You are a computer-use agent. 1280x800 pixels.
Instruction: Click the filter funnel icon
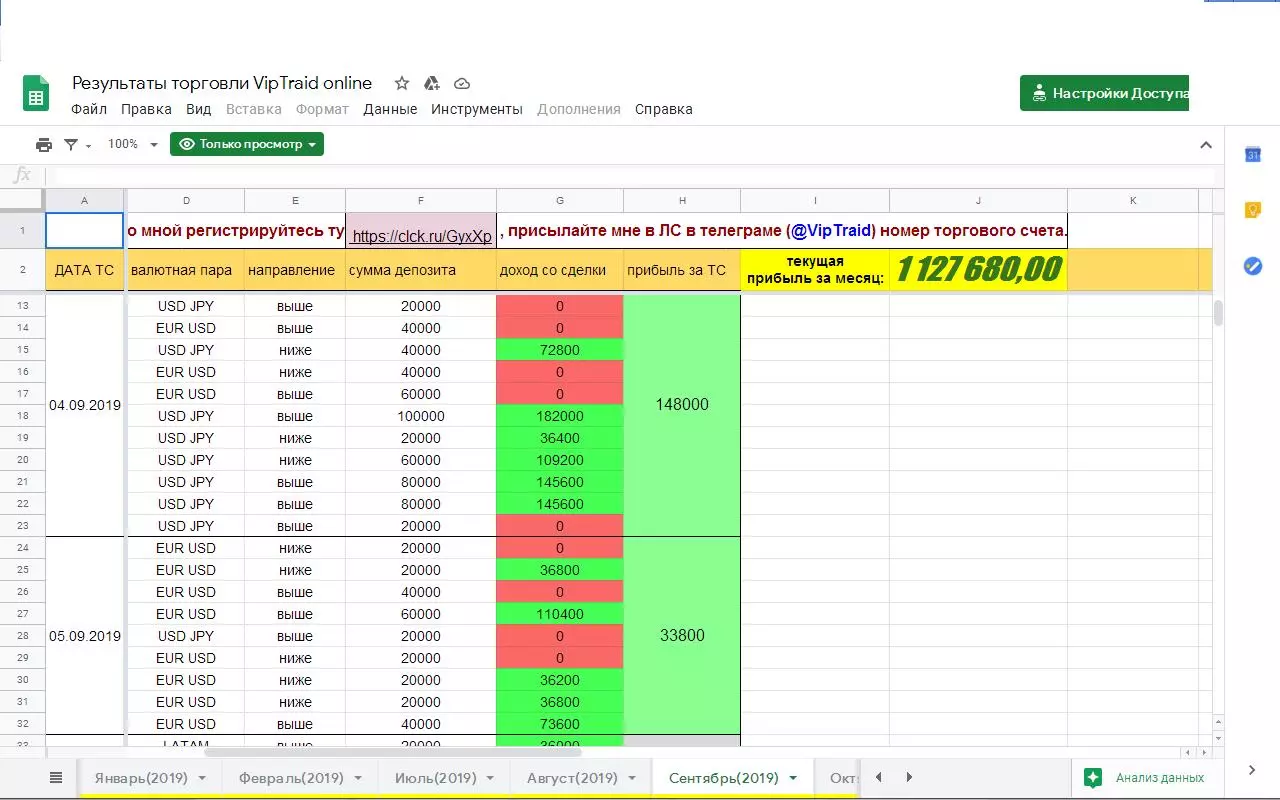pyautogui.click(x=71, y=144)
